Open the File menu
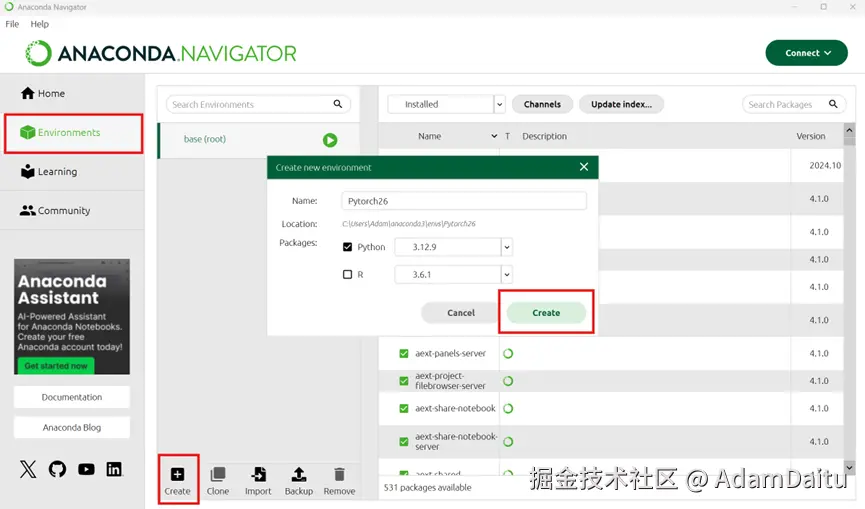The height and width of the screenshot is (509, 865). pos(12,24)
